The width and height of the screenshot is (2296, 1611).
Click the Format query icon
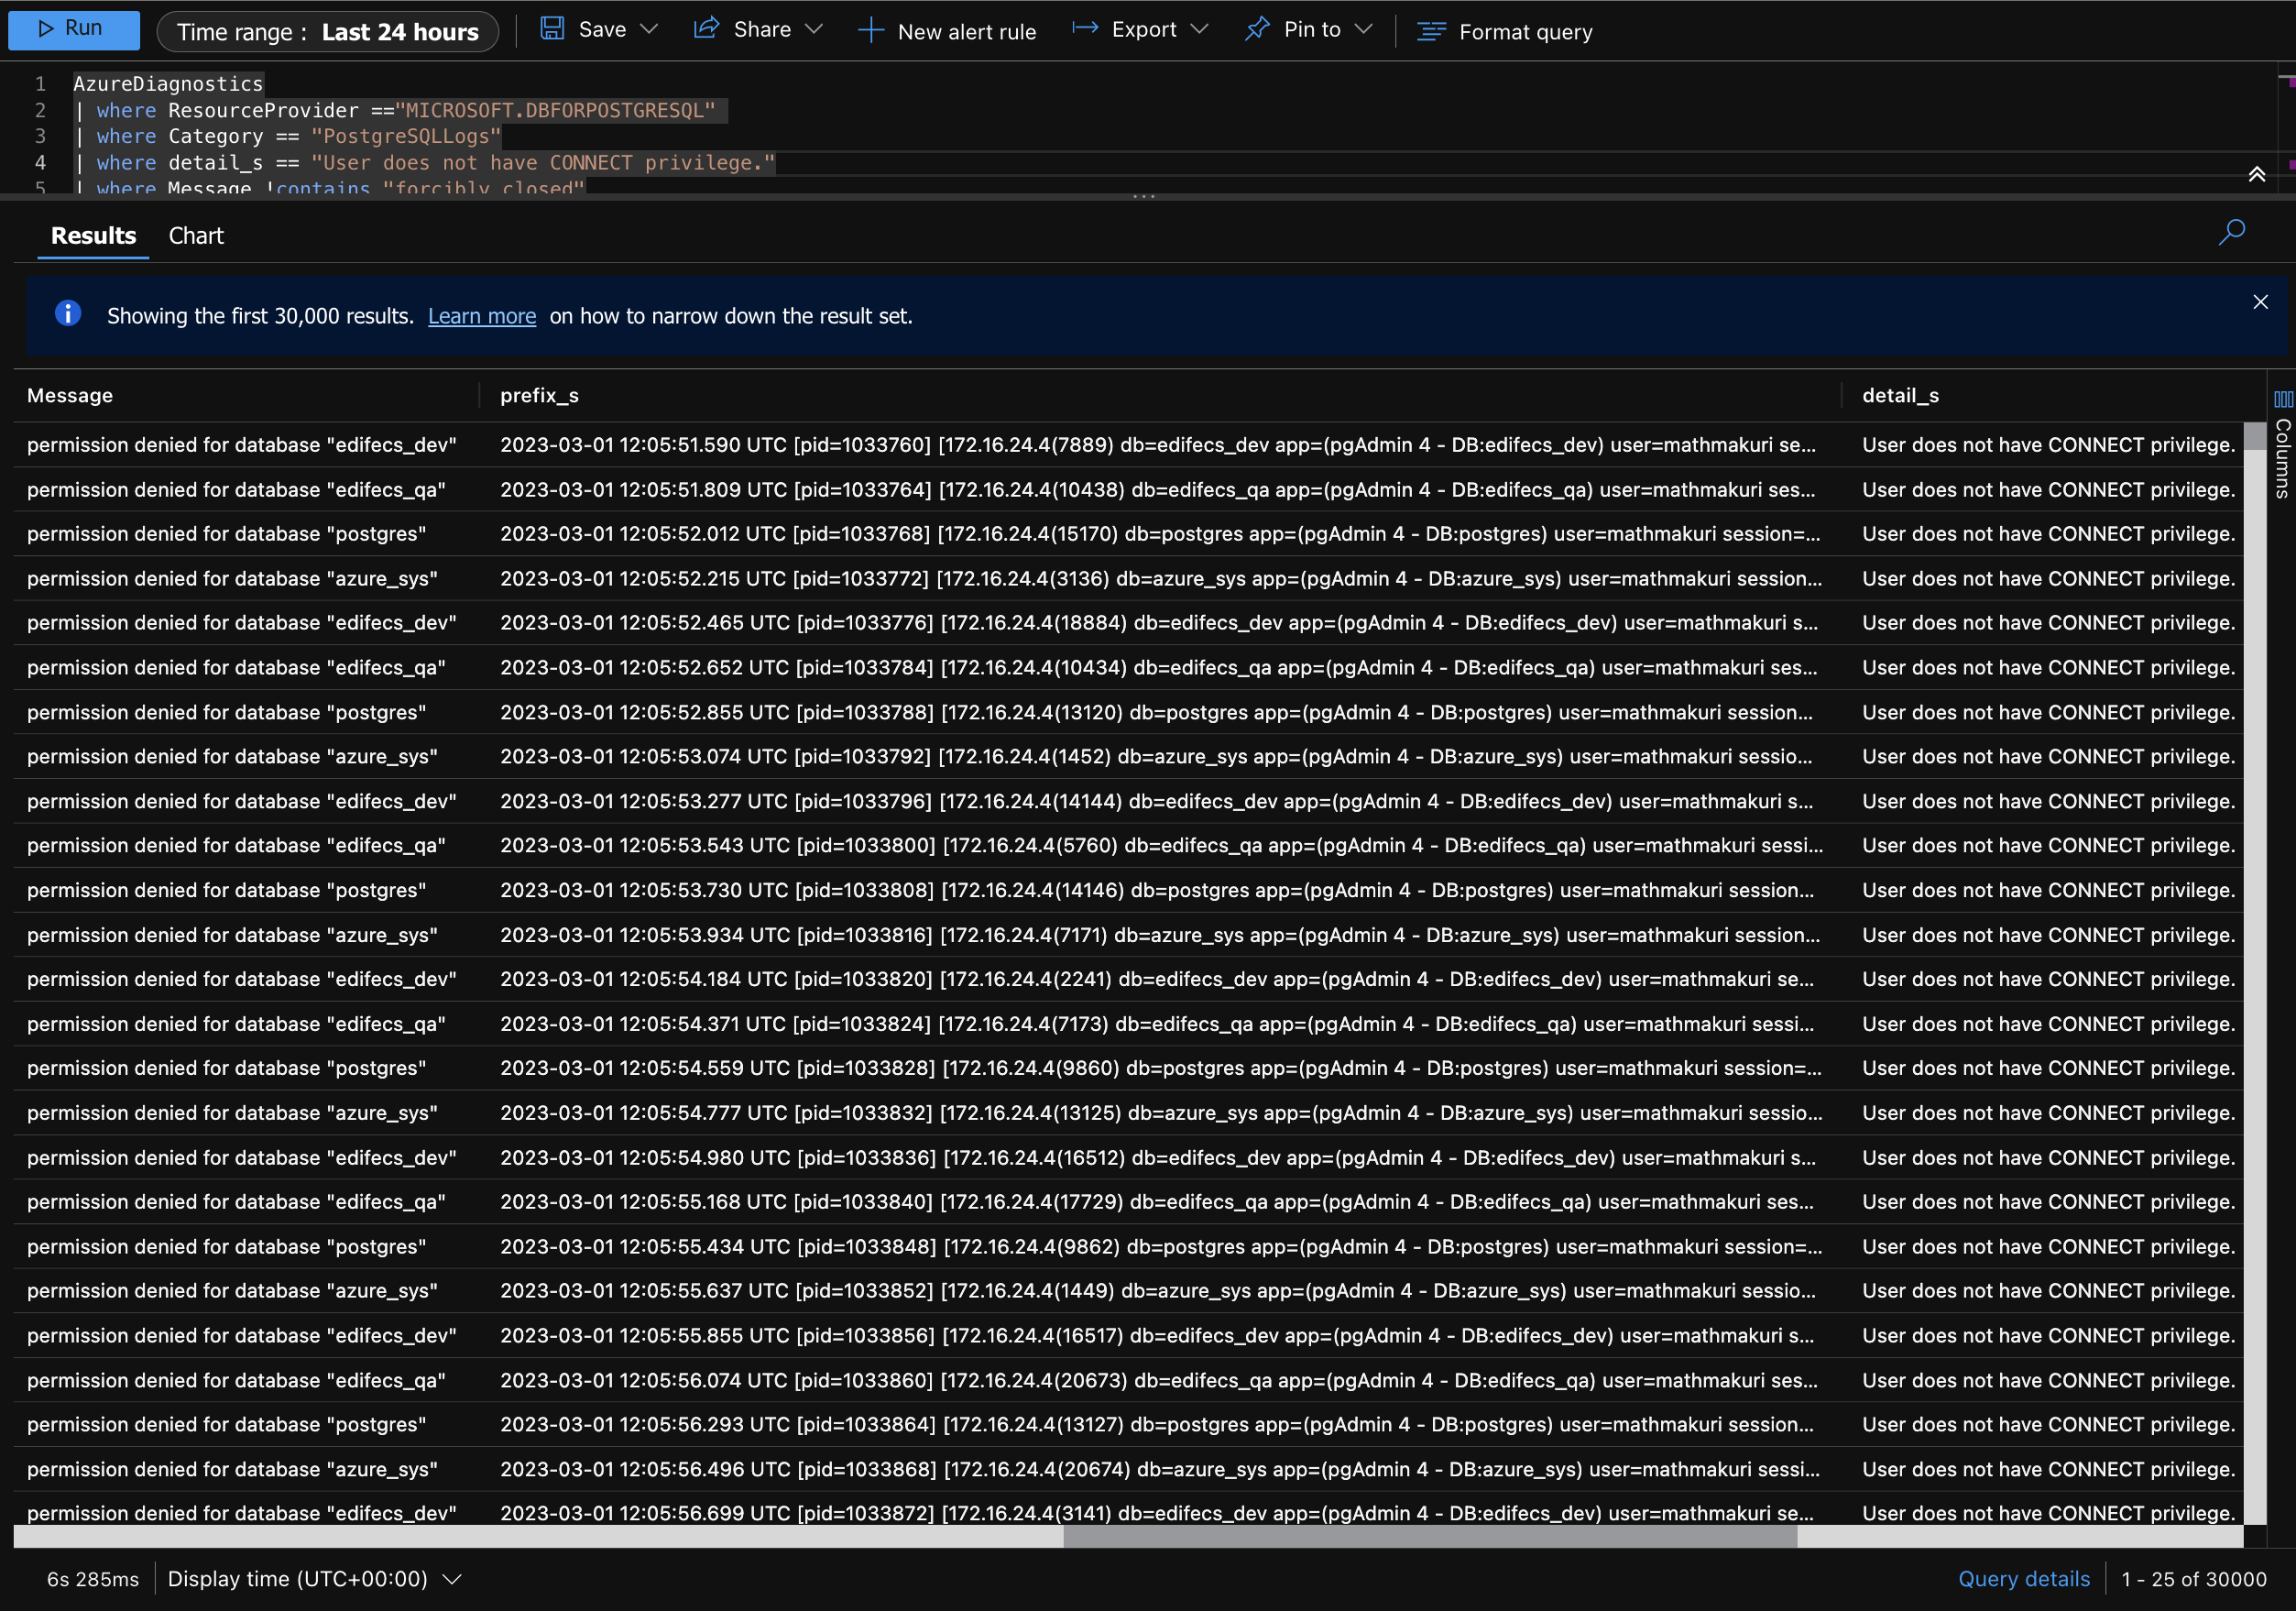pyautogui.click(x=1431, y=32)
